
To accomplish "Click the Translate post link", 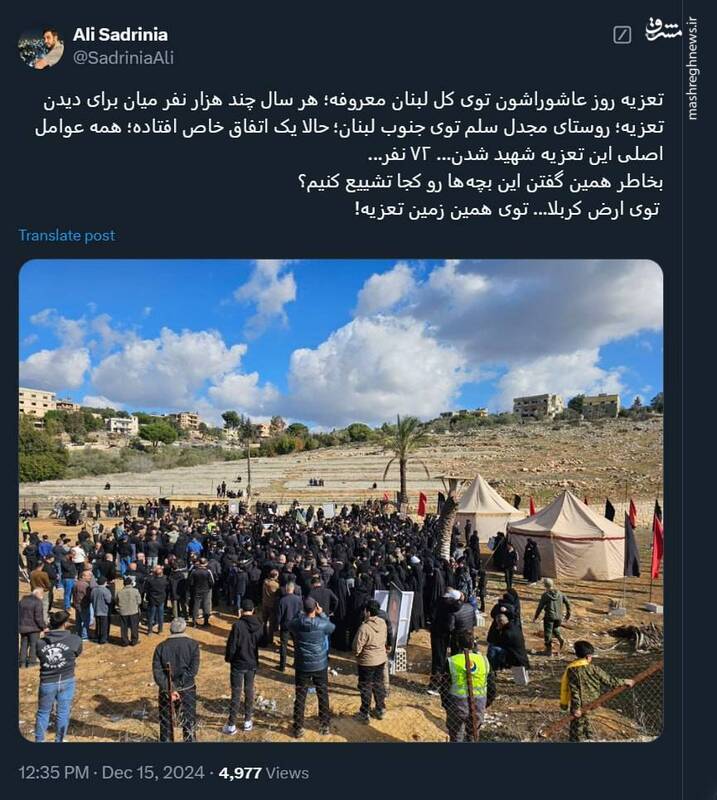I will [x=67, y=235].
